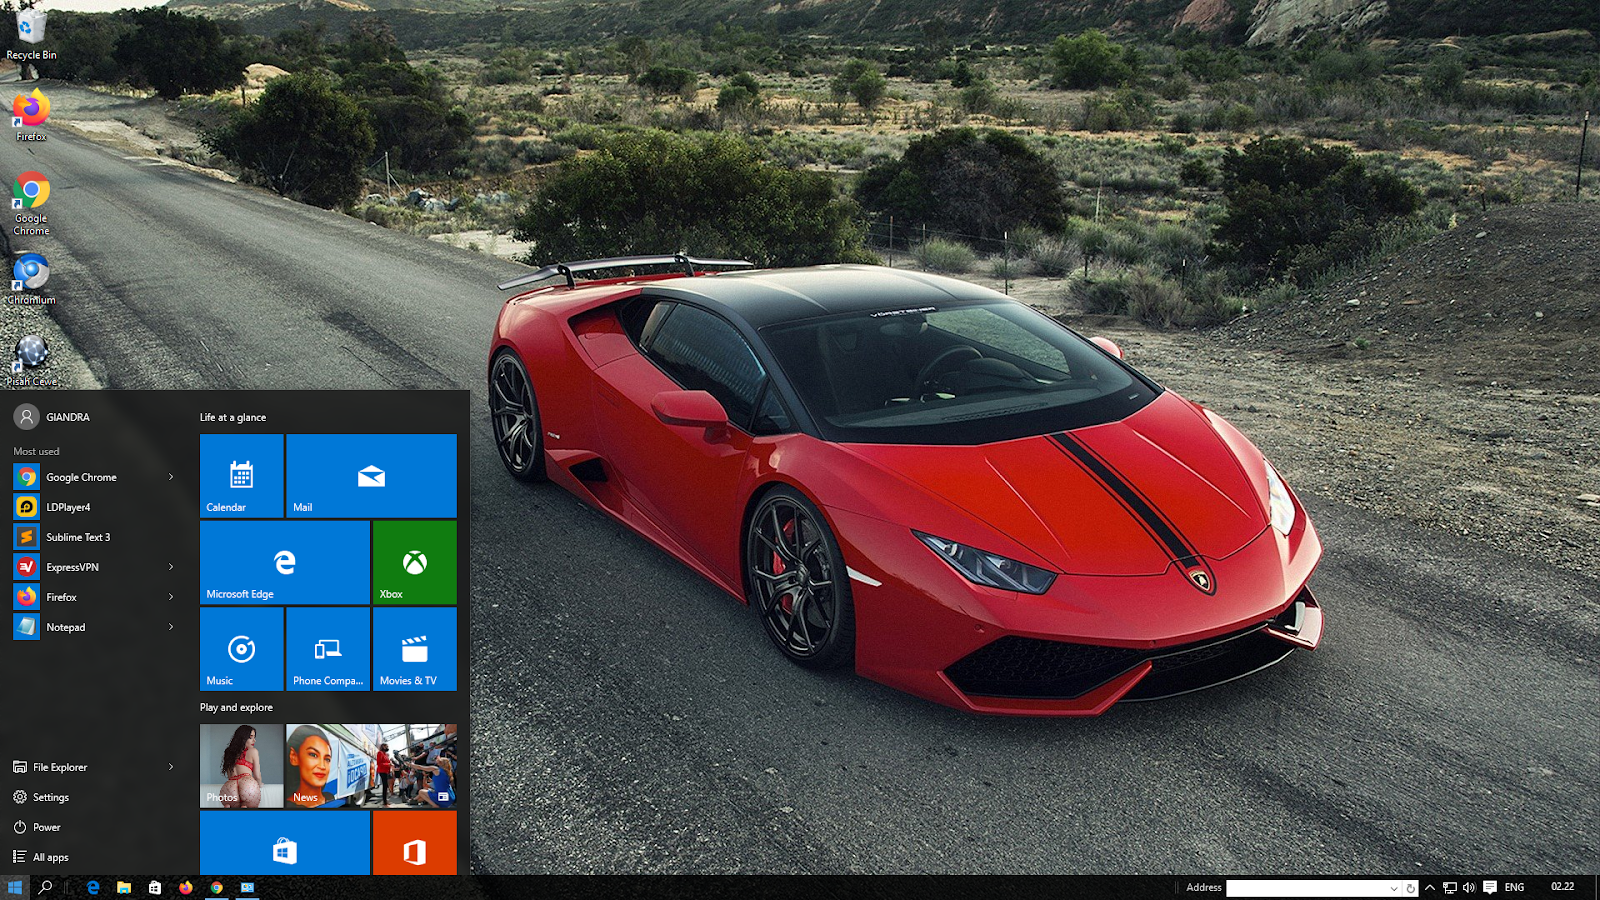Open the Calendar tile
The height and width of the screenshot is (900, 1600).
241,475
